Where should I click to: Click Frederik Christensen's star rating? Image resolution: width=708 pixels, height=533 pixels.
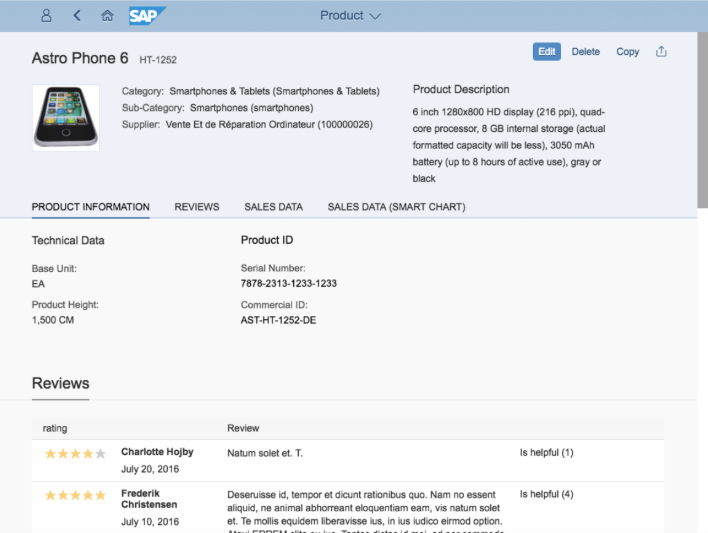[75, 495]
